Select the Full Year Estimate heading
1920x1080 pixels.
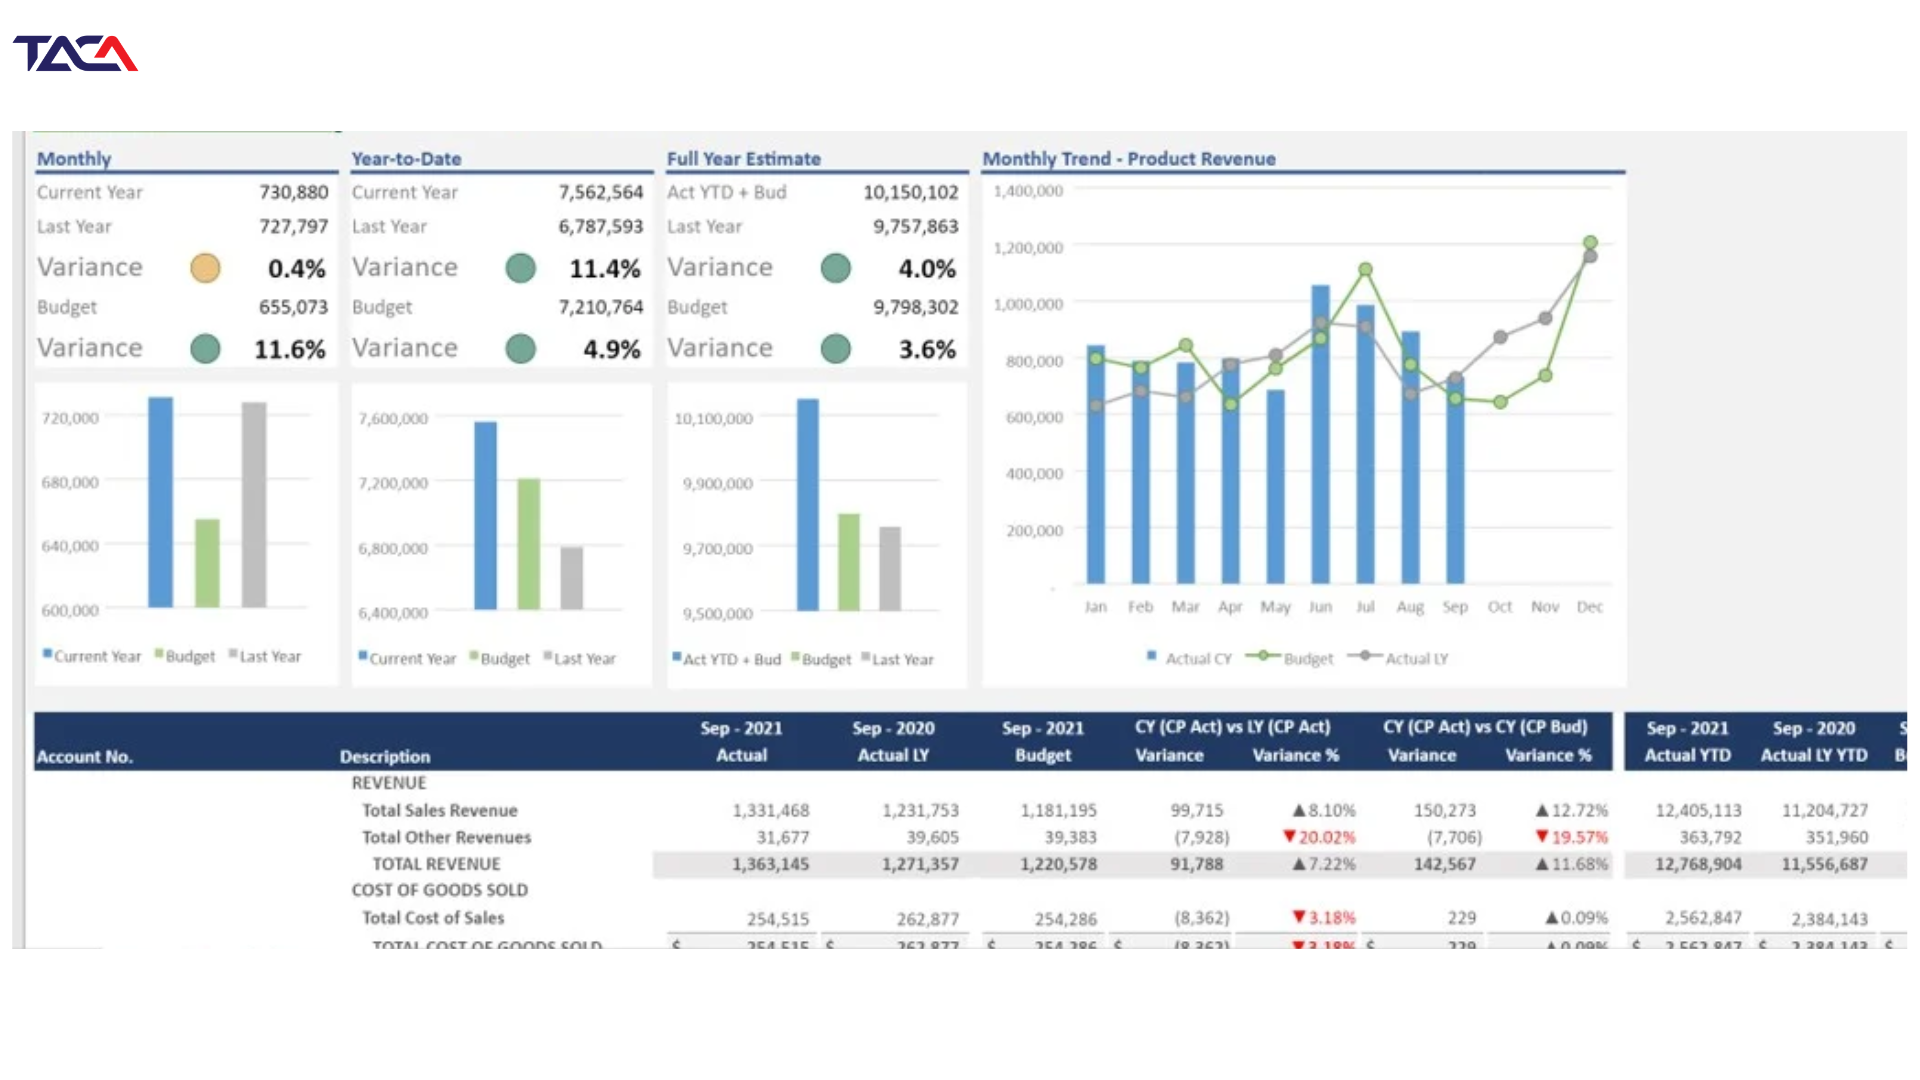744,158
